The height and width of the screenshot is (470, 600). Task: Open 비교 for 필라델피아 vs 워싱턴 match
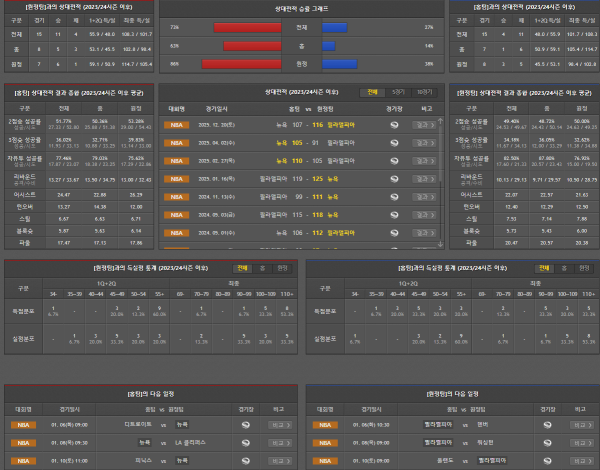pyautogui.click(x=580, y=443)
